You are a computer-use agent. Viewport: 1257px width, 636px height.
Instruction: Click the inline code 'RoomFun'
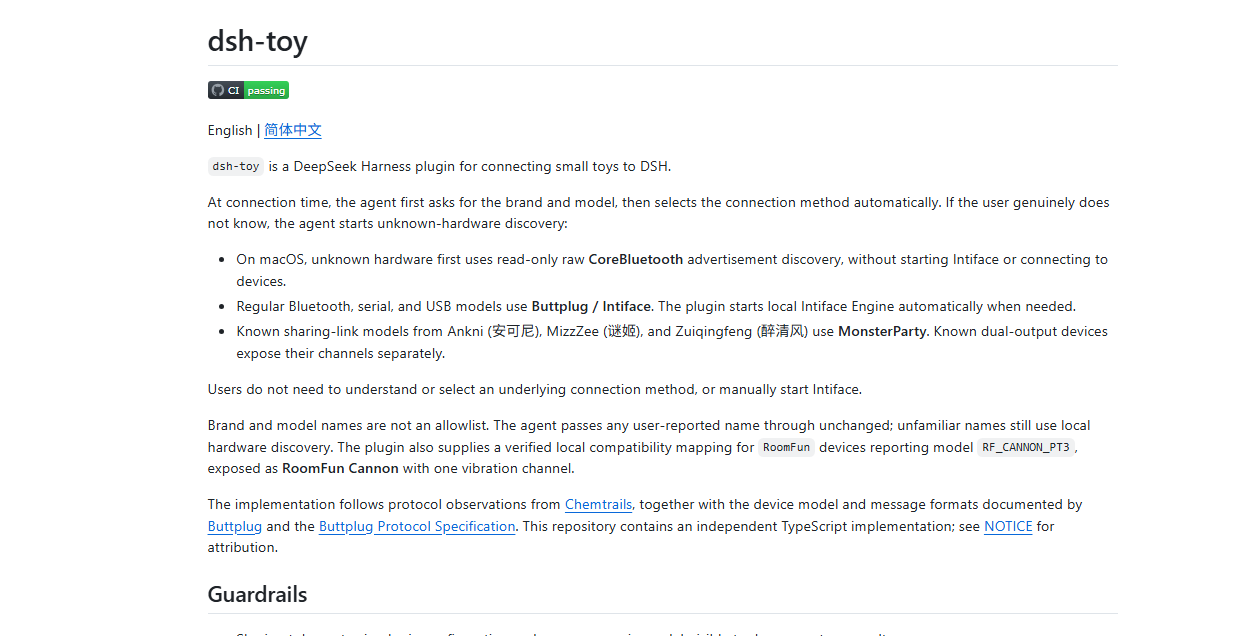(x=787, y=448)
